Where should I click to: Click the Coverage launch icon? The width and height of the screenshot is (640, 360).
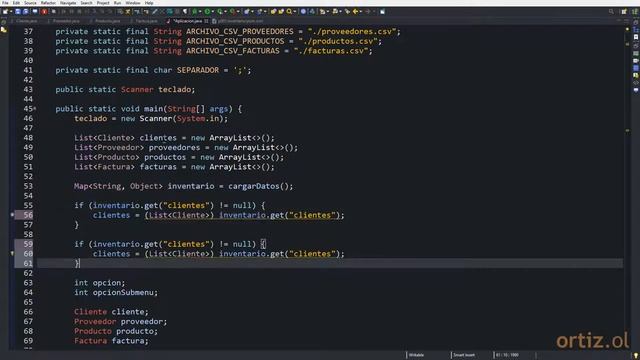click(x=220, y=11)
